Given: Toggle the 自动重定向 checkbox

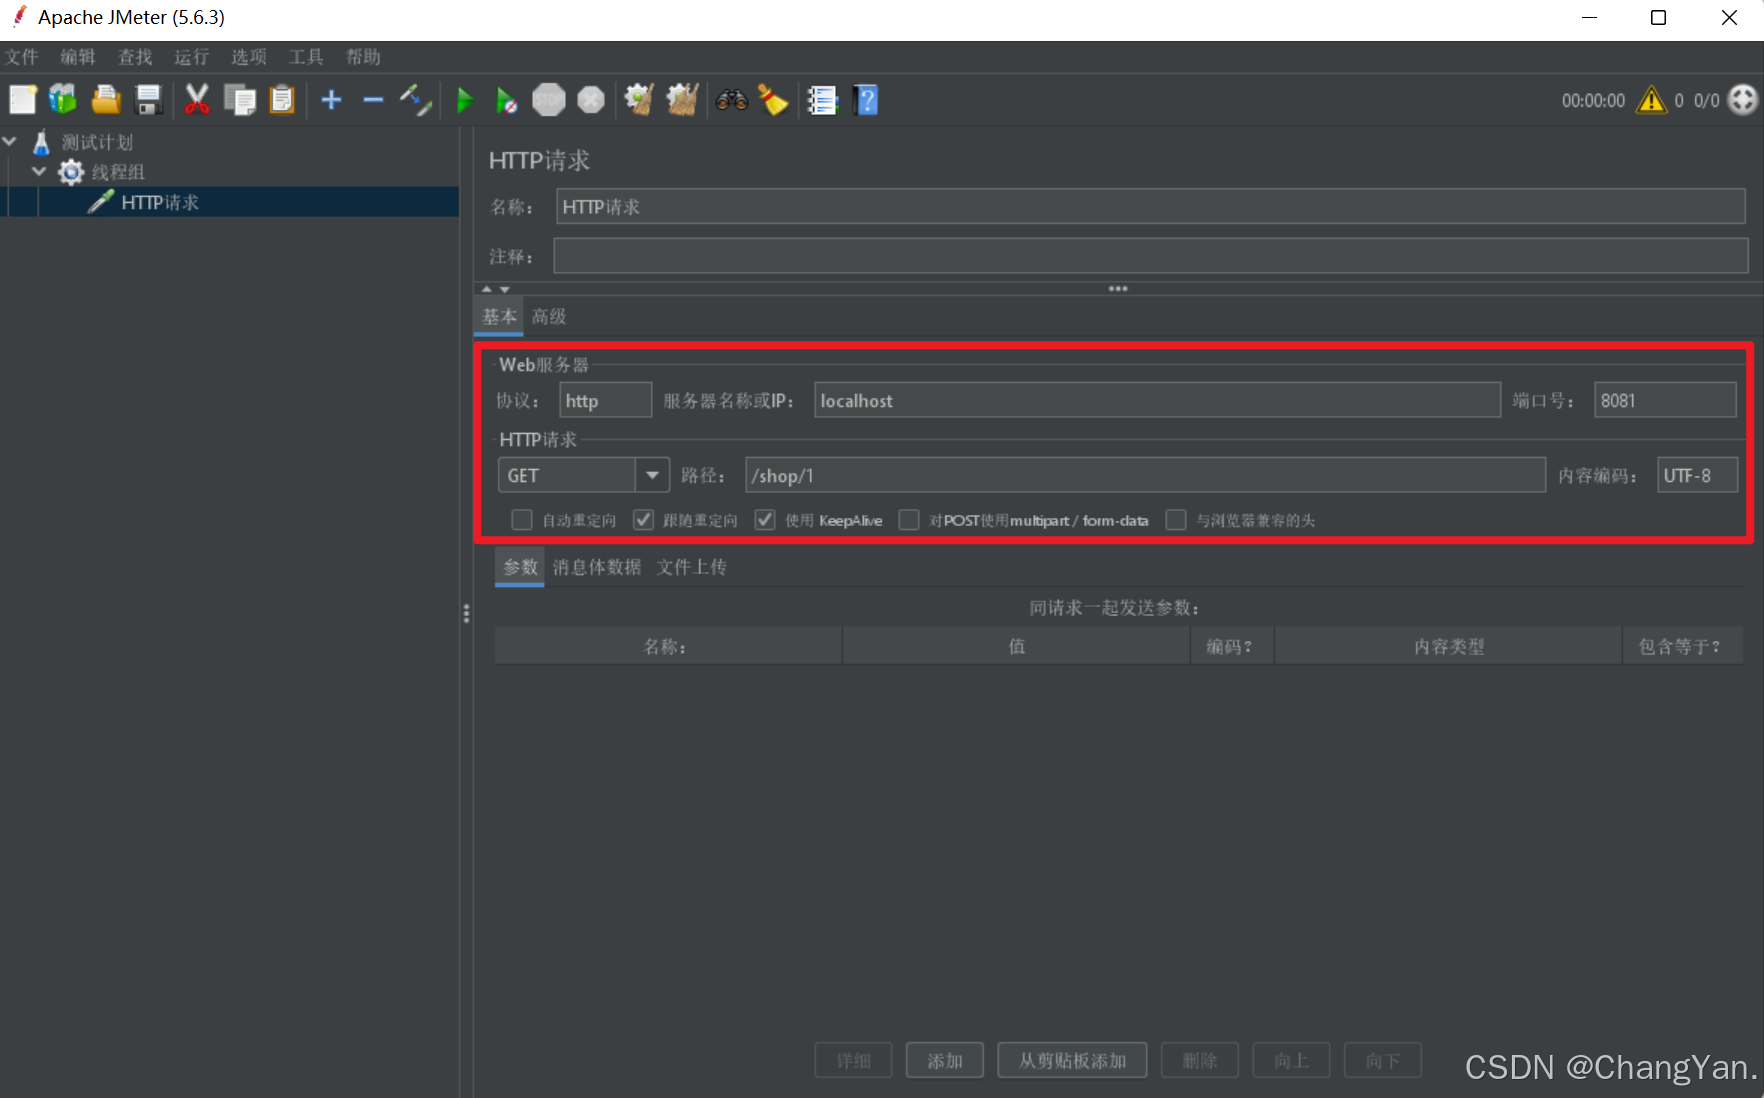Looking at the screenshot, I should click(x=522, y=520).
